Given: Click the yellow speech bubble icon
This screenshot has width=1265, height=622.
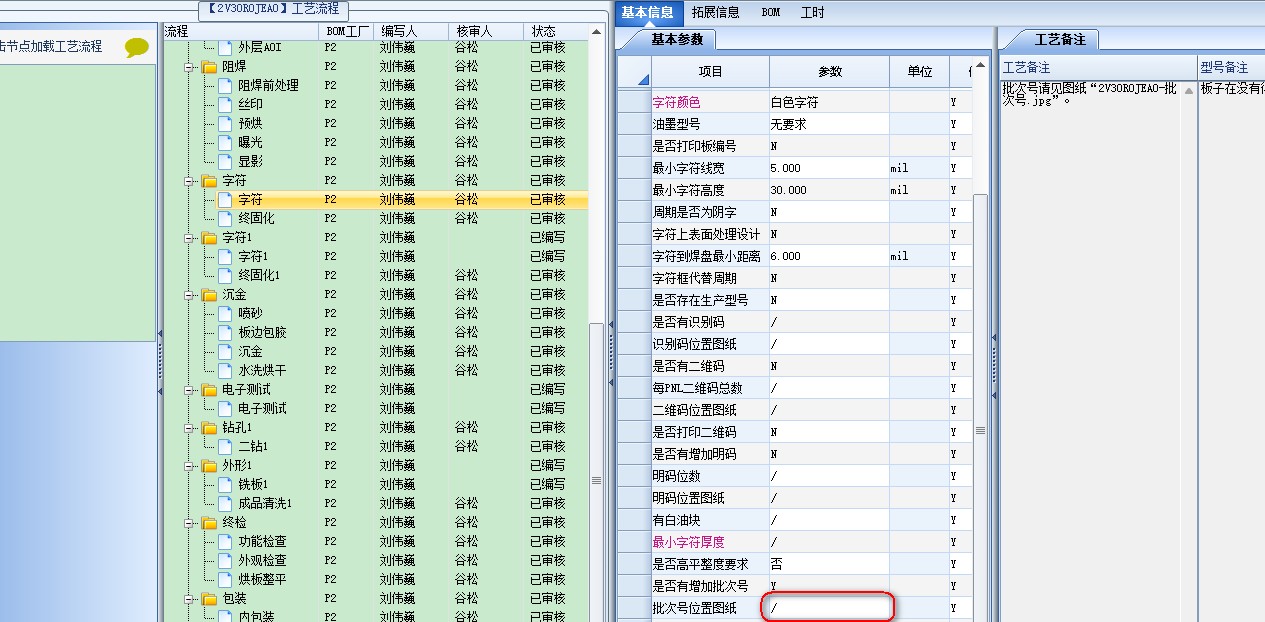Looking at the screenshot, I should pyautogui.click(x=137, y=47).
